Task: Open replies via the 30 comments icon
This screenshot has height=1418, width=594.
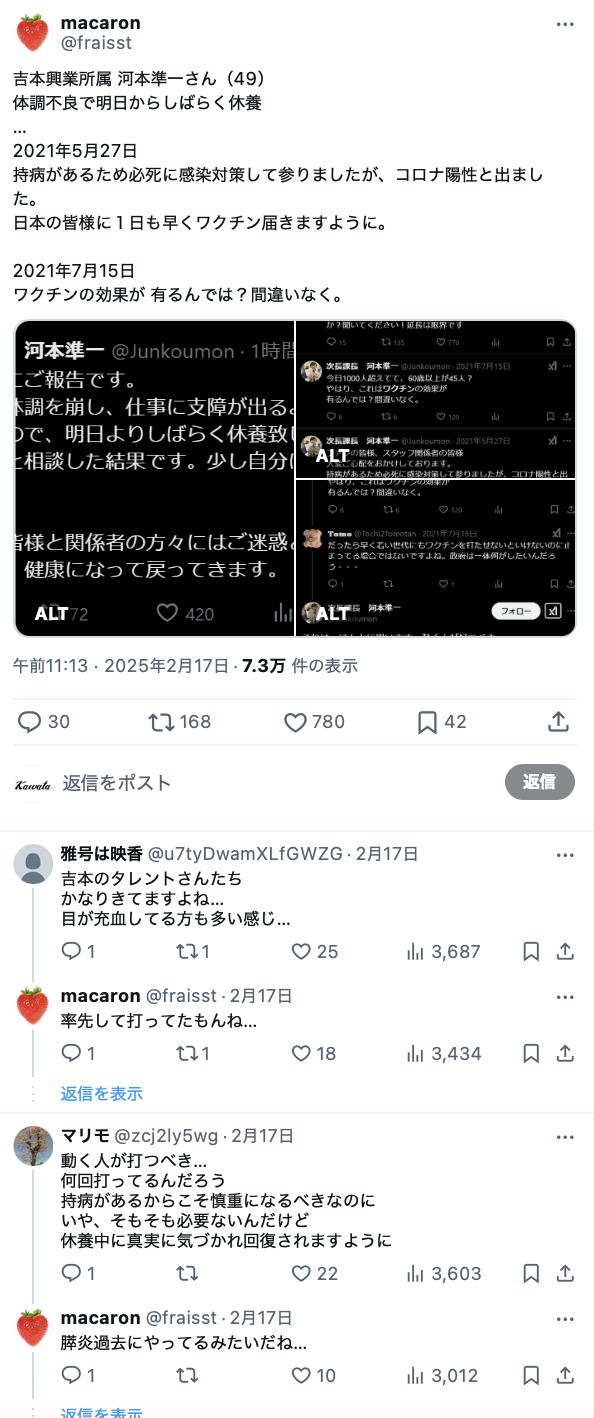Action: coord(44,721)
